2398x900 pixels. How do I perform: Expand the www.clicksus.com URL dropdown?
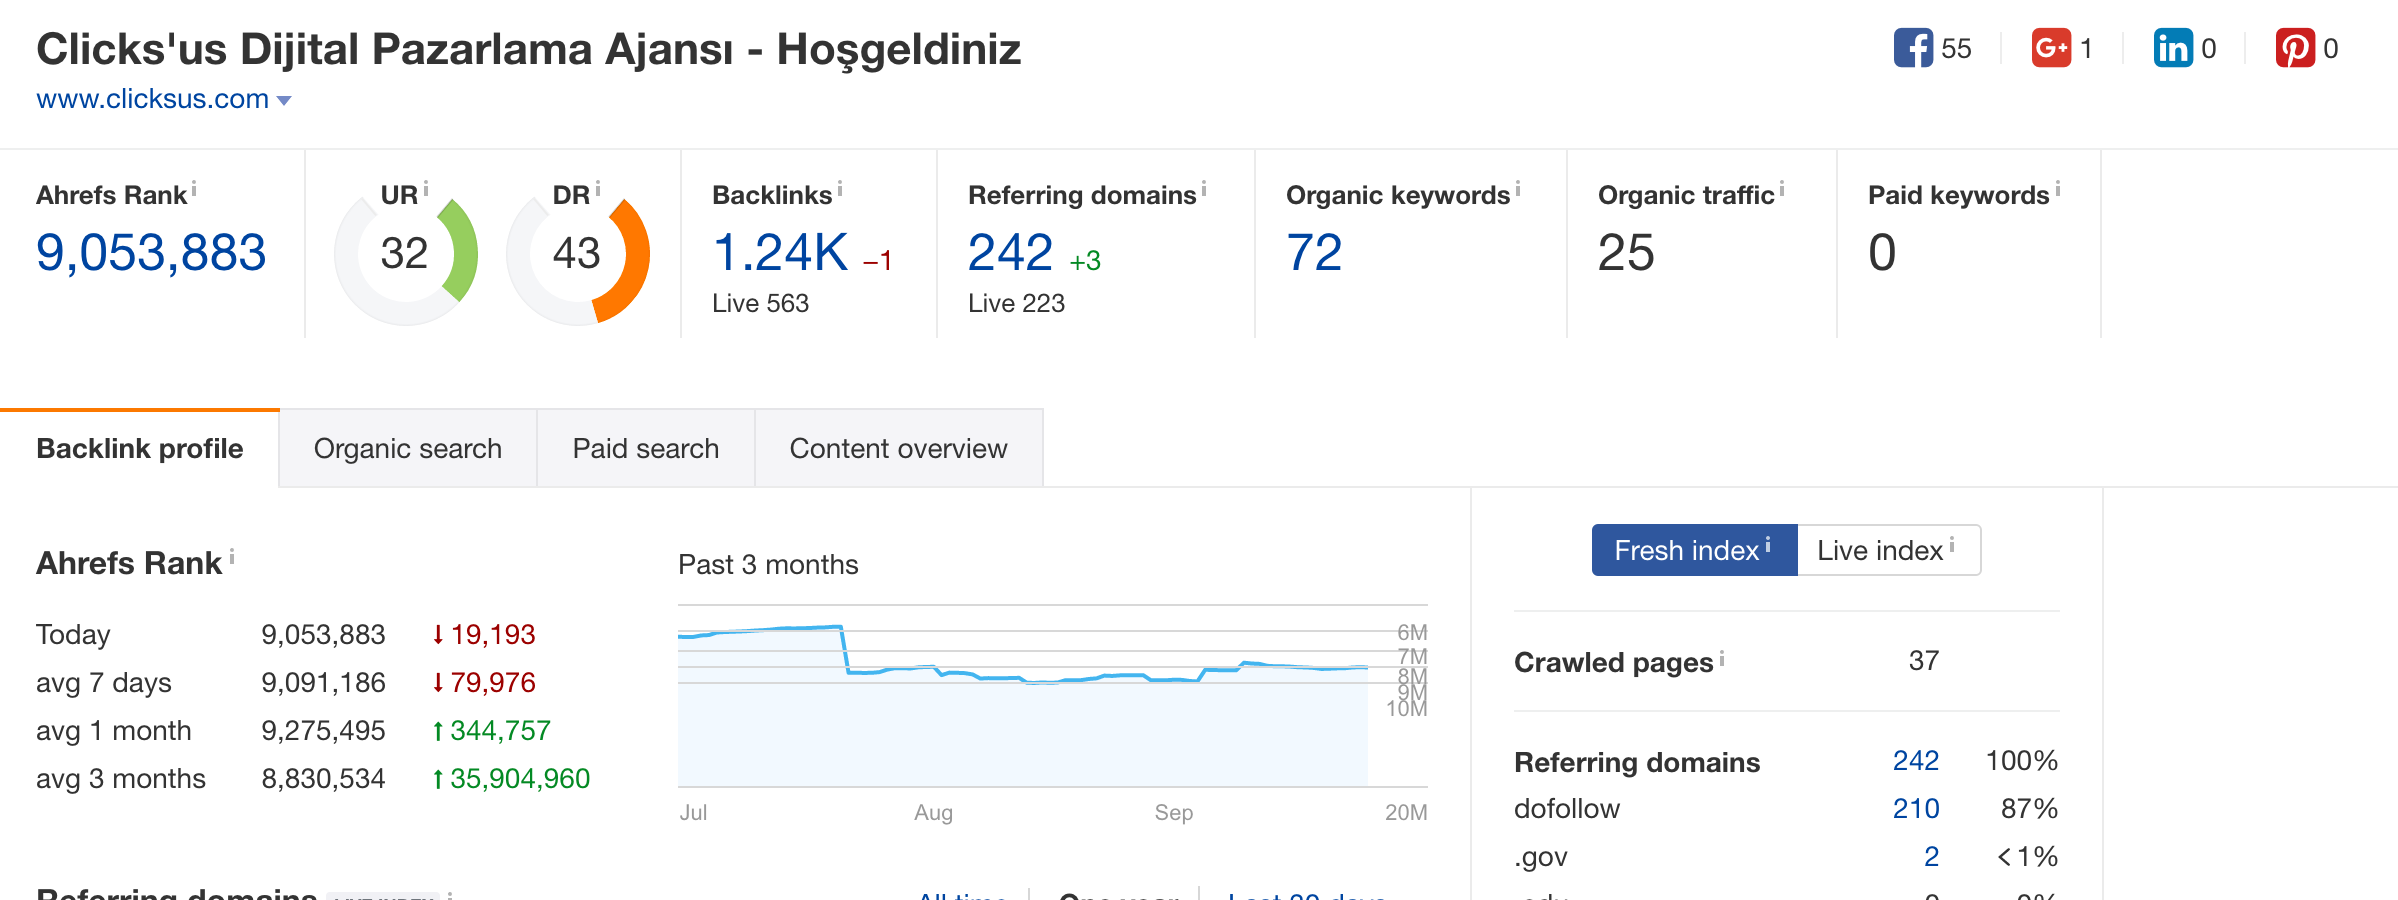tap(284, 100)
